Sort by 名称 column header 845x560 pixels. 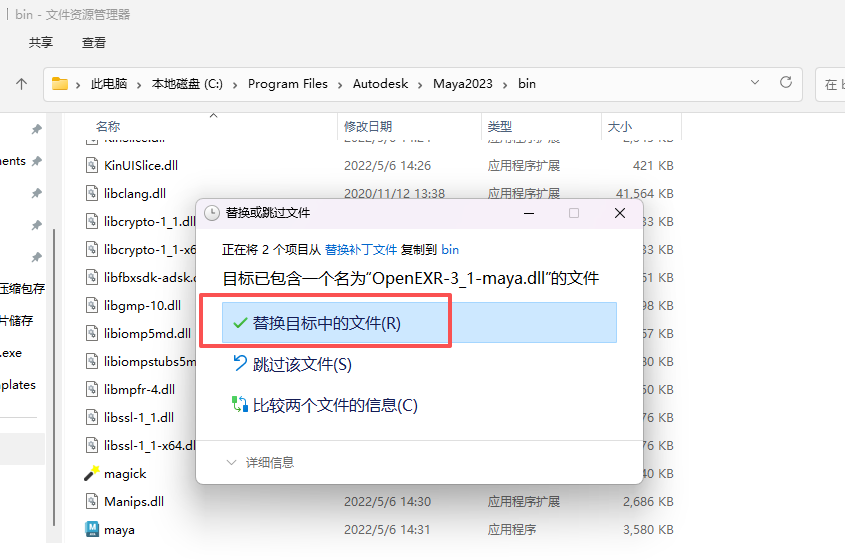[x=108, y=127]
